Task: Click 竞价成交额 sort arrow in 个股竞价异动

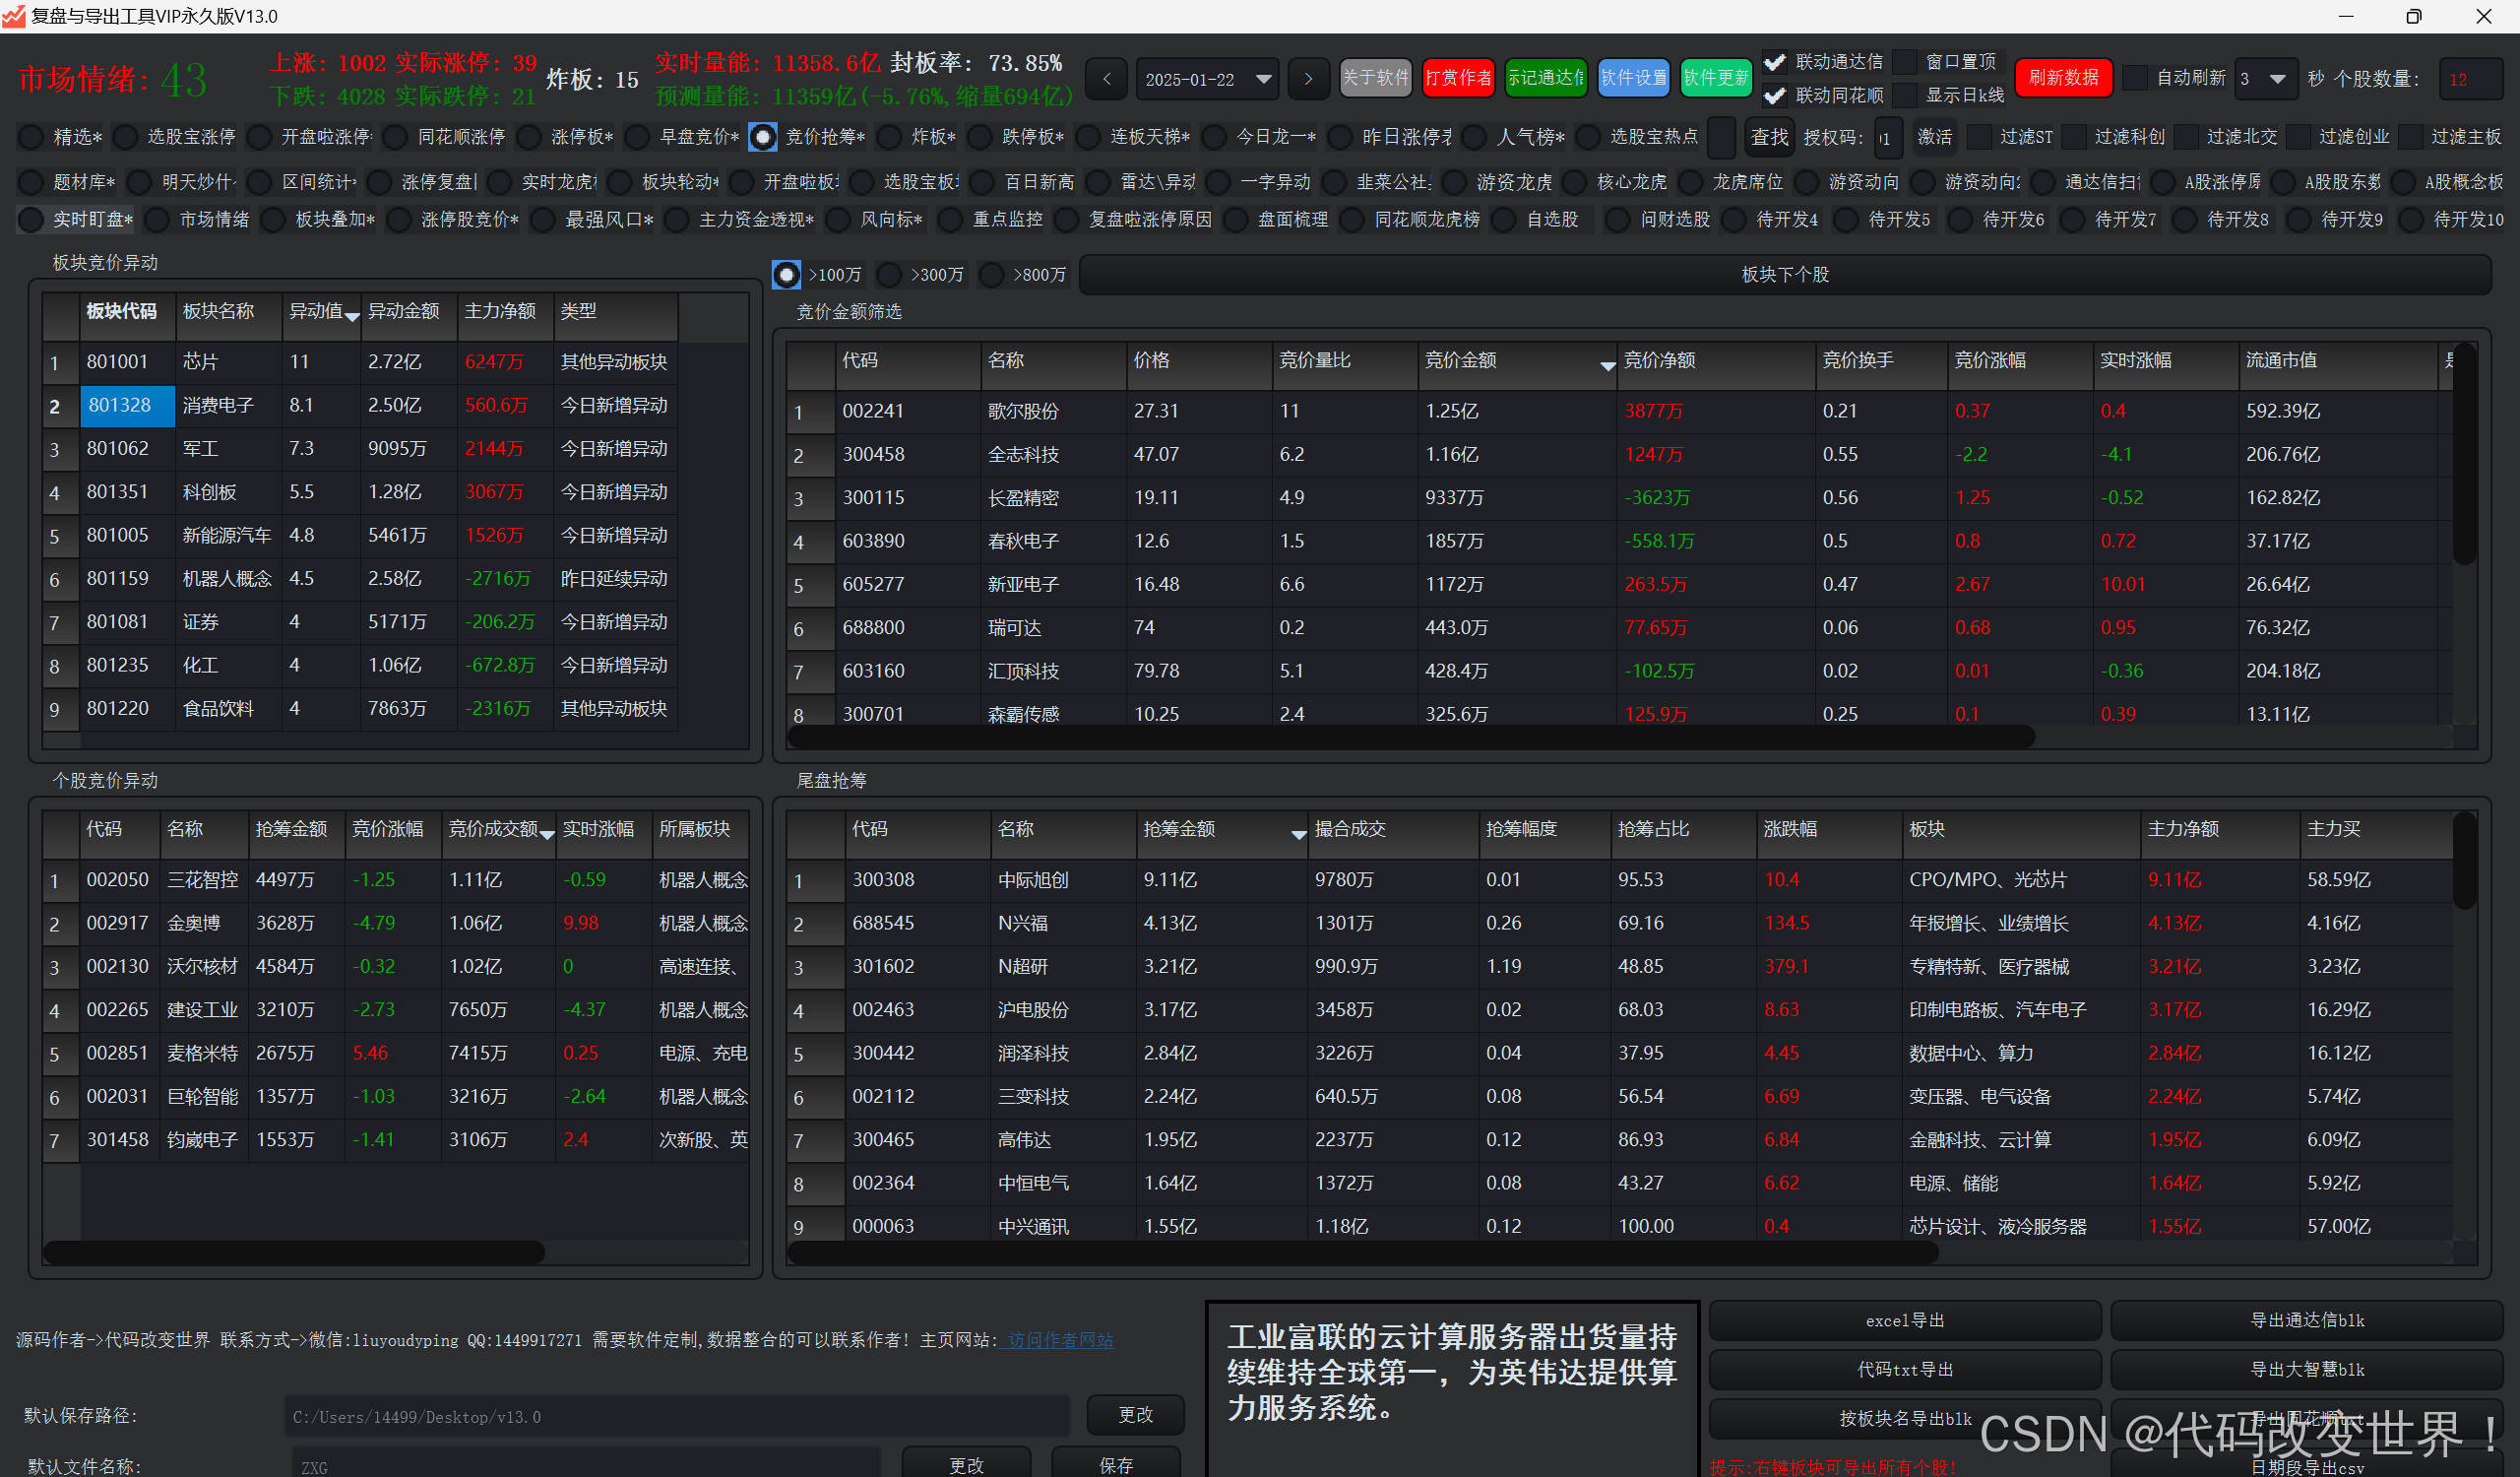Action: coord(547,834)
